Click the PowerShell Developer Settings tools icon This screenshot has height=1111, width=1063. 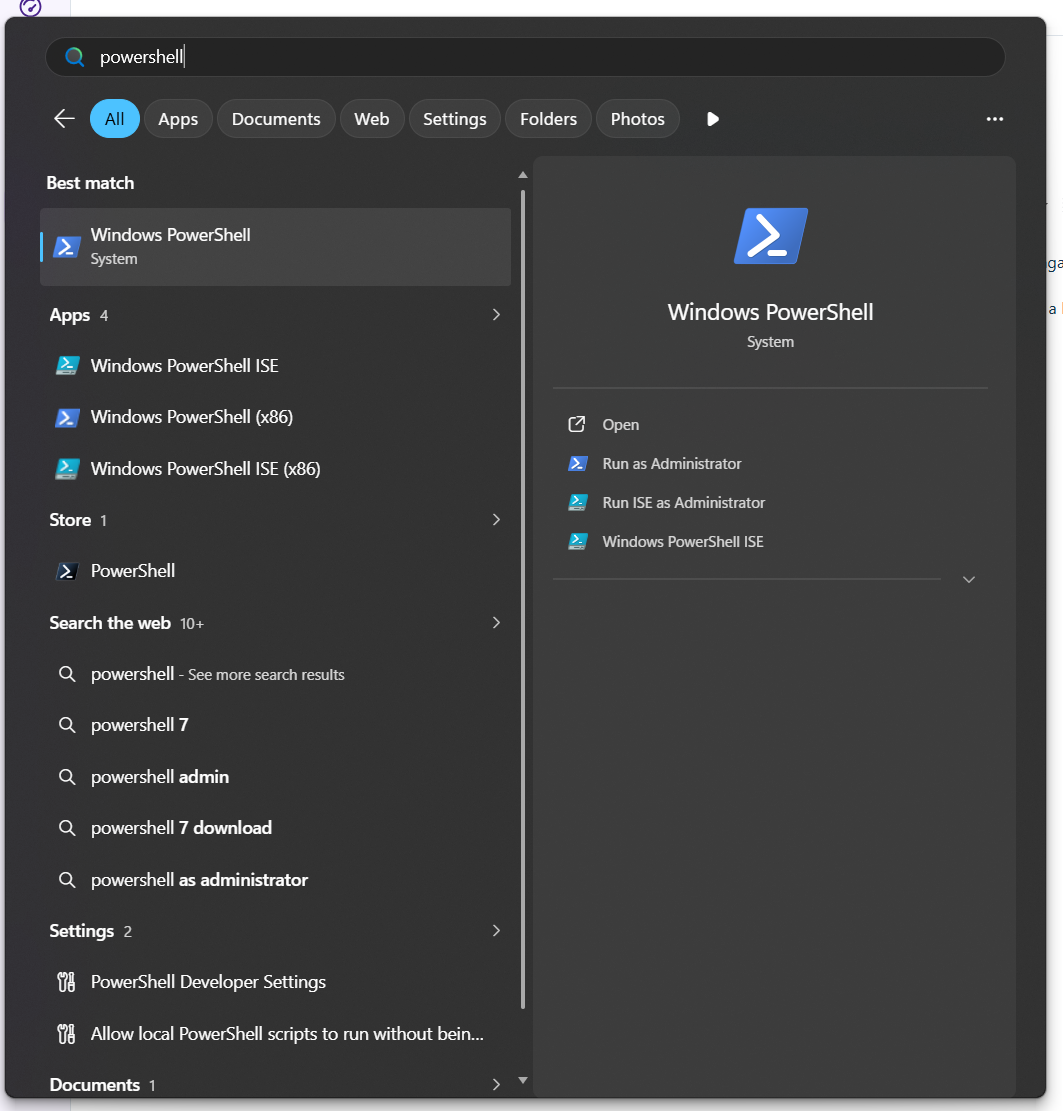click(66, 982)
